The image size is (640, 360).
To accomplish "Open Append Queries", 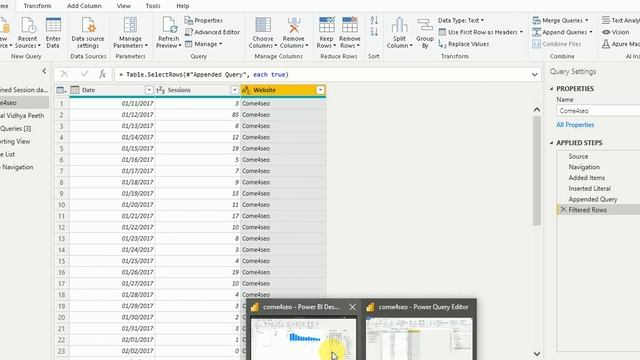I will [x=562, y=32].
